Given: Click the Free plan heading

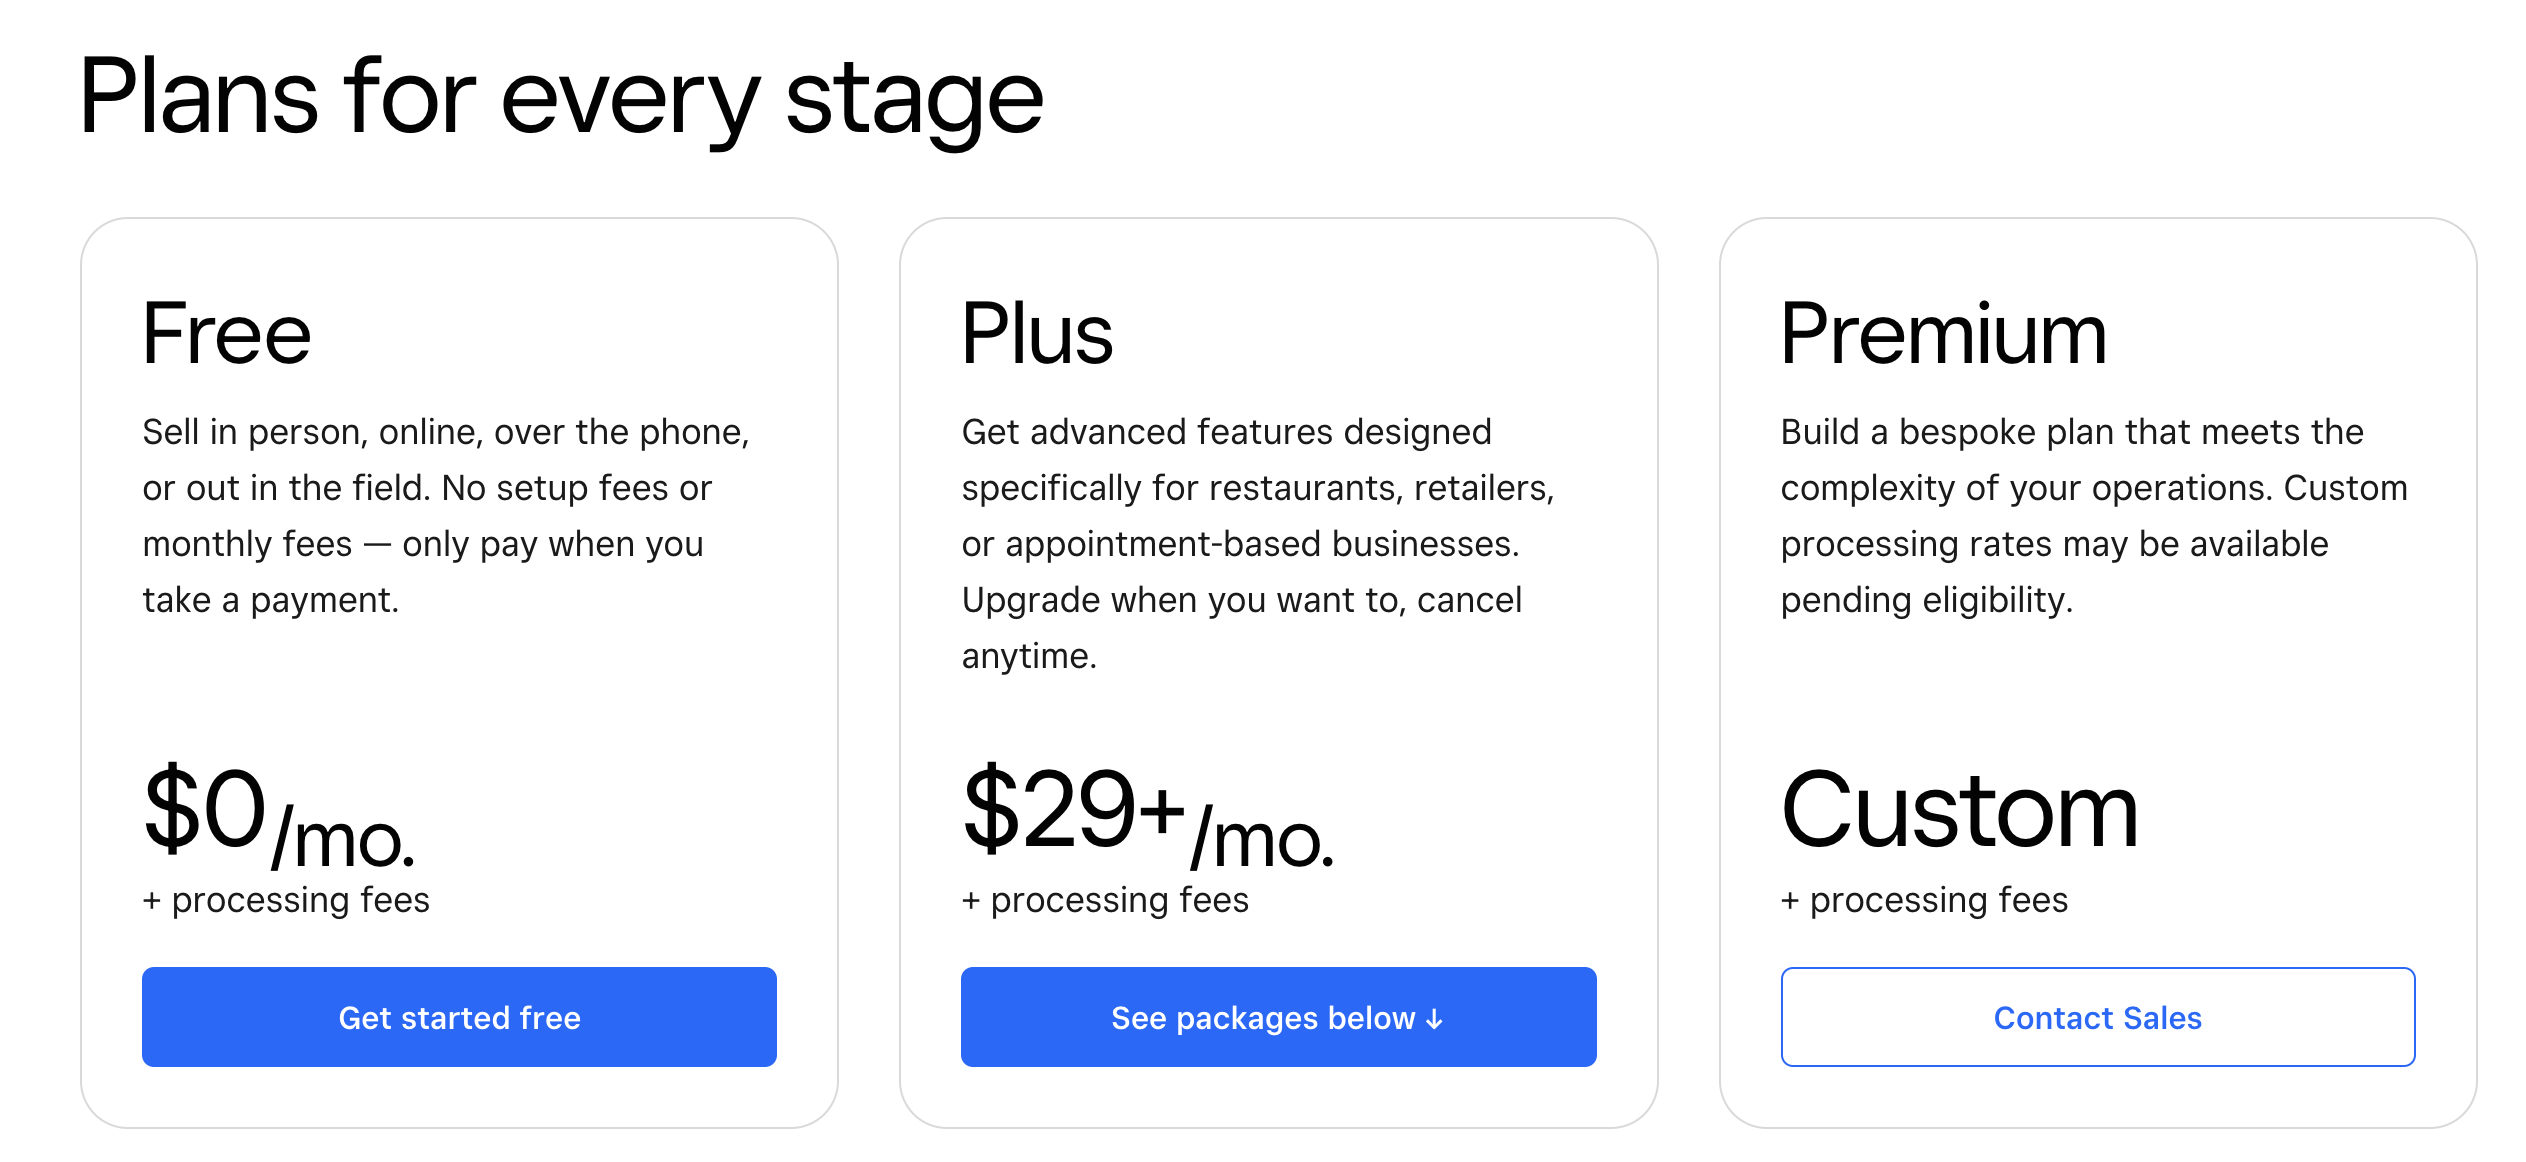Looking at the screenshot, I should tap(225, 333).
